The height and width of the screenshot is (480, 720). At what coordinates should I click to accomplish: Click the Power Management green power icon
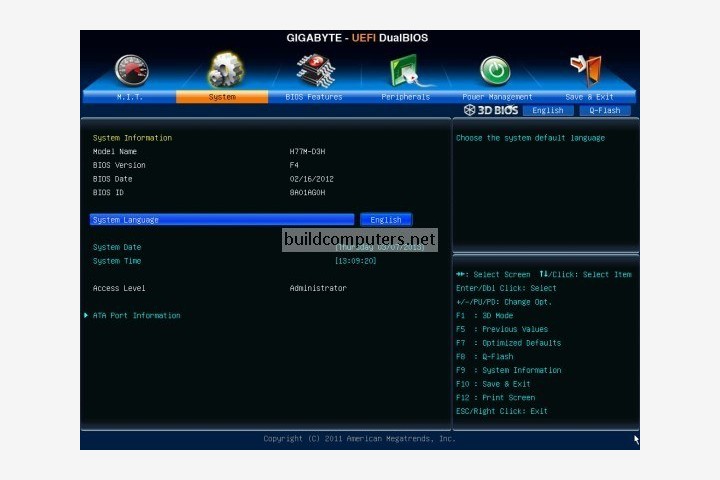(x=495, y=71)
